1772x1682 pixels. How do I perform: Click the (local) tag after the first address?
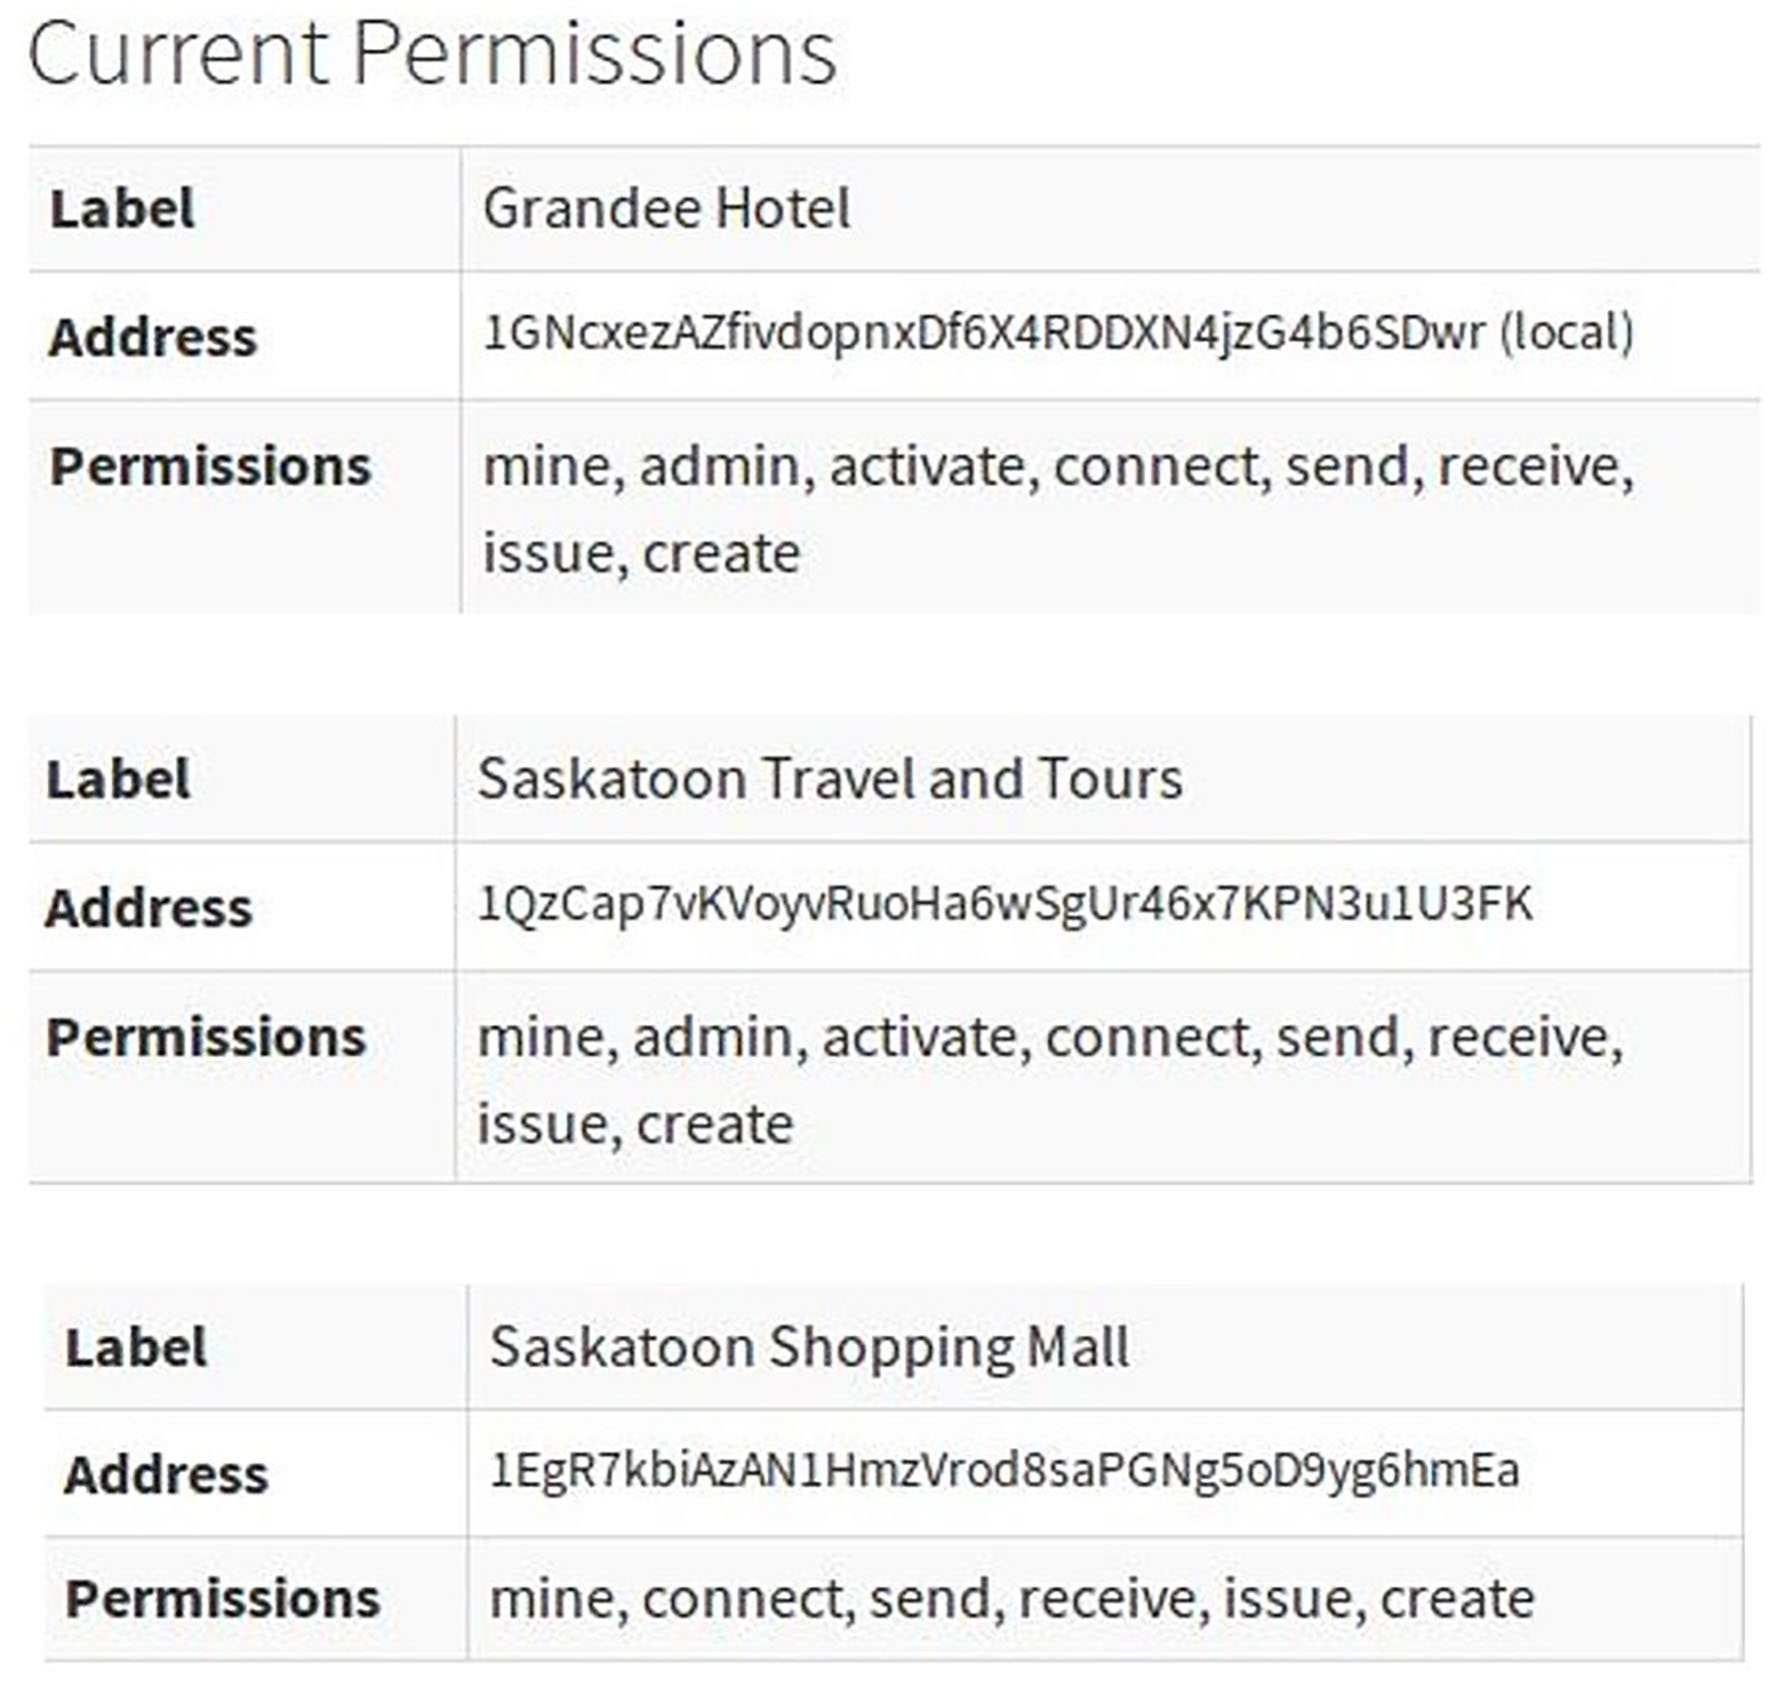(x=1566, y=334)
